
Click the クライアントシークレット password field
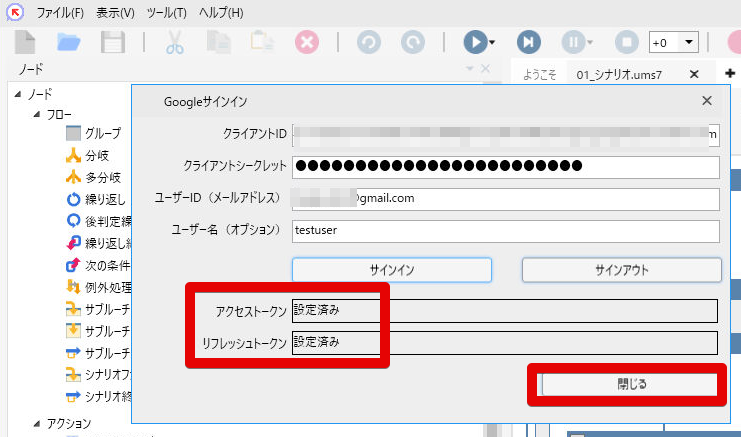click(506, 167)
